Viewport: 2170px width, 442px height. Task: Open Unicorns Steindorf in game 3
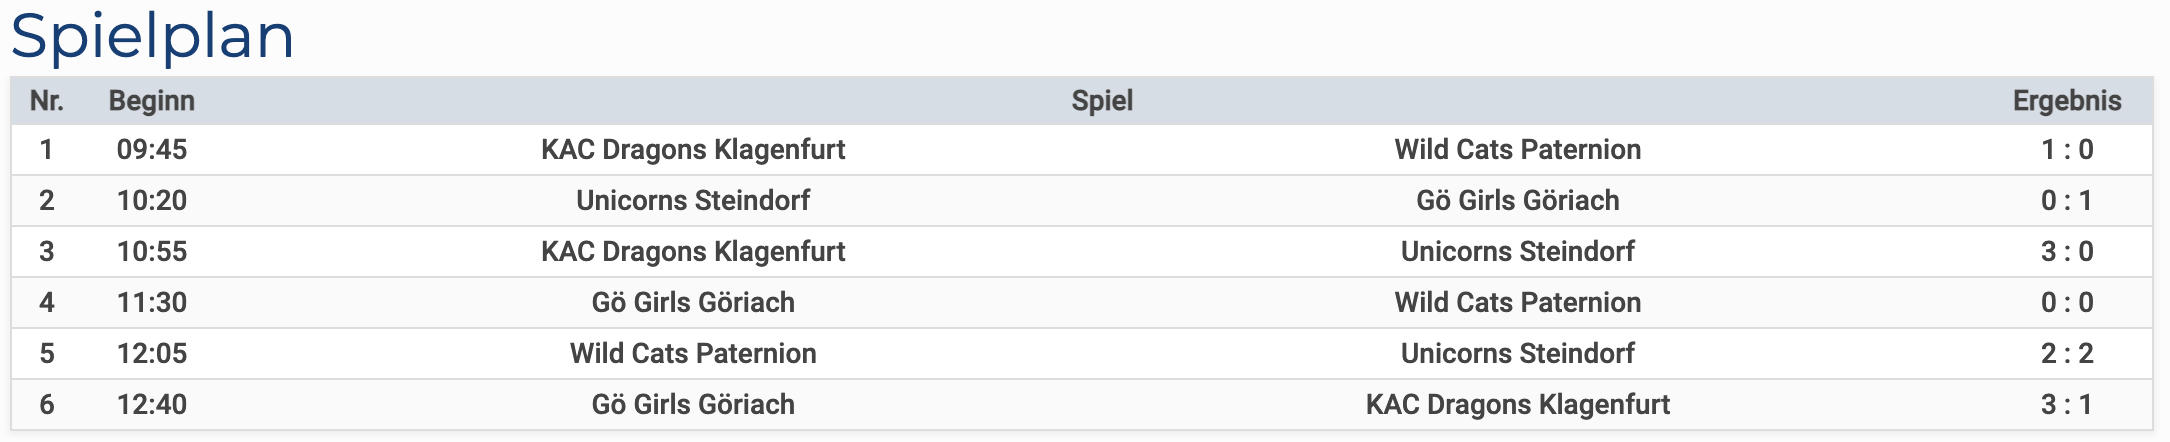point(1518,252)
